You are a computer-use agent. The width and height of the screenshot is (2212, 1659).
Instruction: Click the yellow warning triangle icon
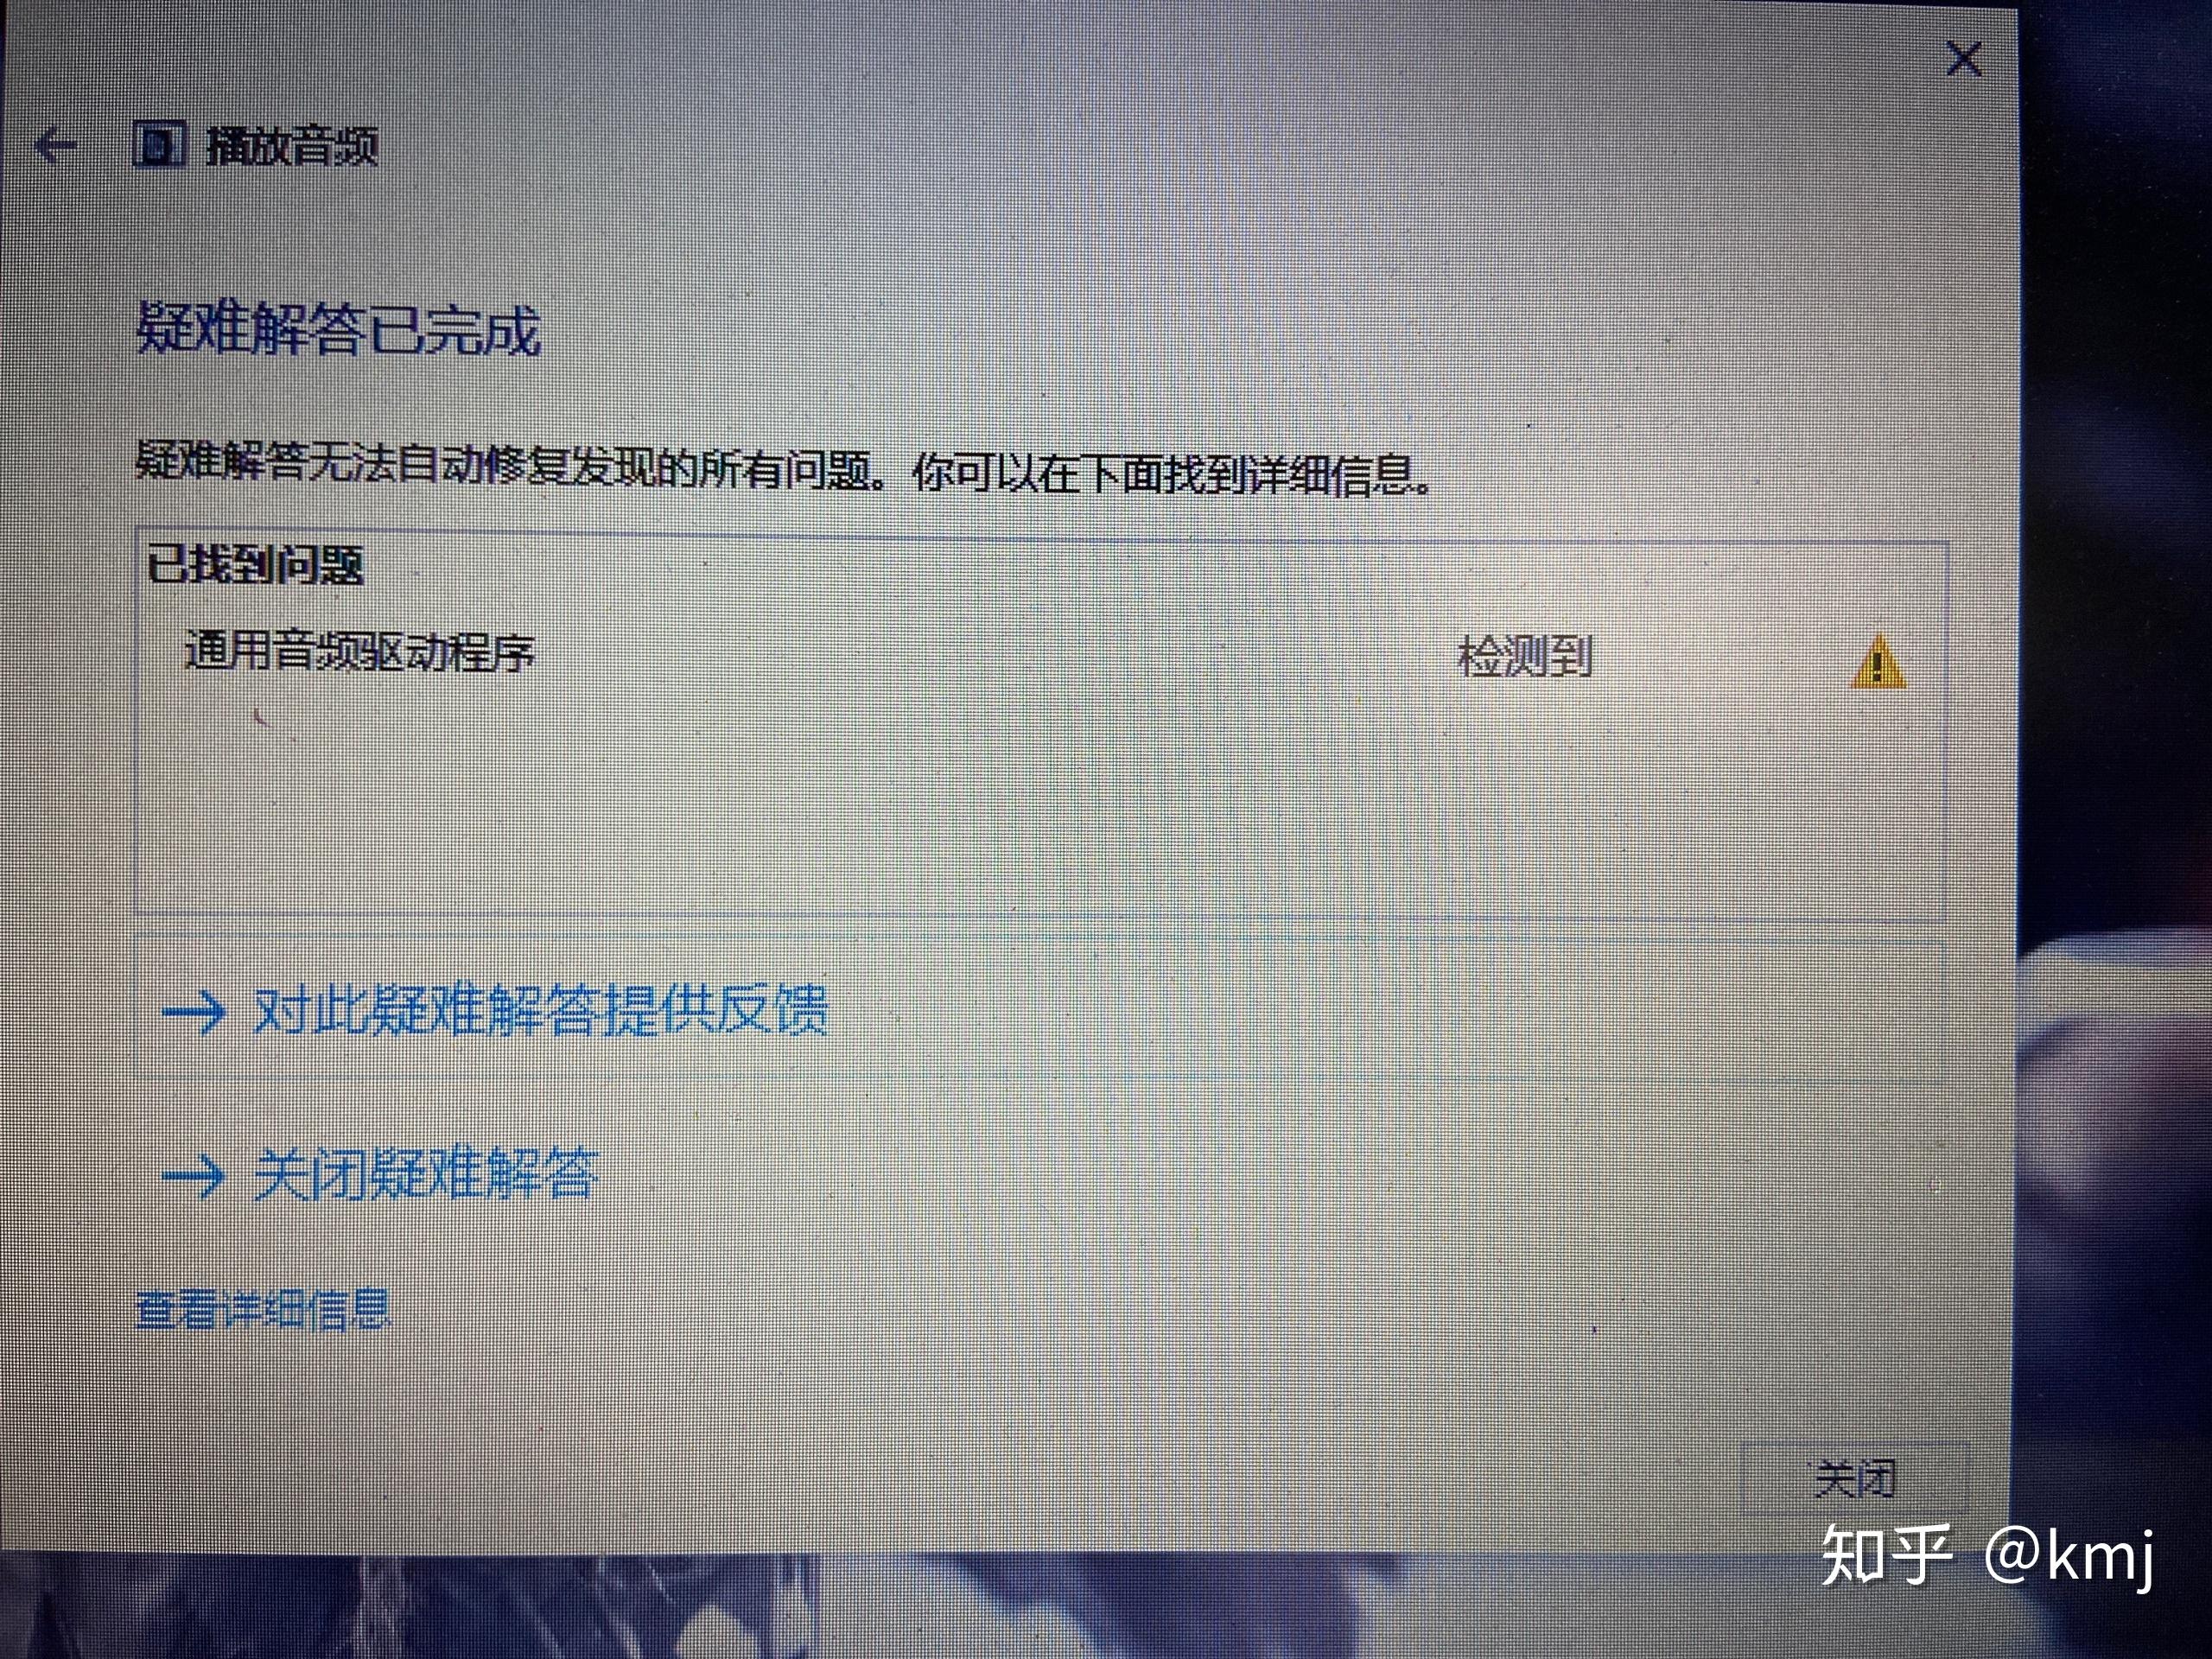tap(1878, 662)
